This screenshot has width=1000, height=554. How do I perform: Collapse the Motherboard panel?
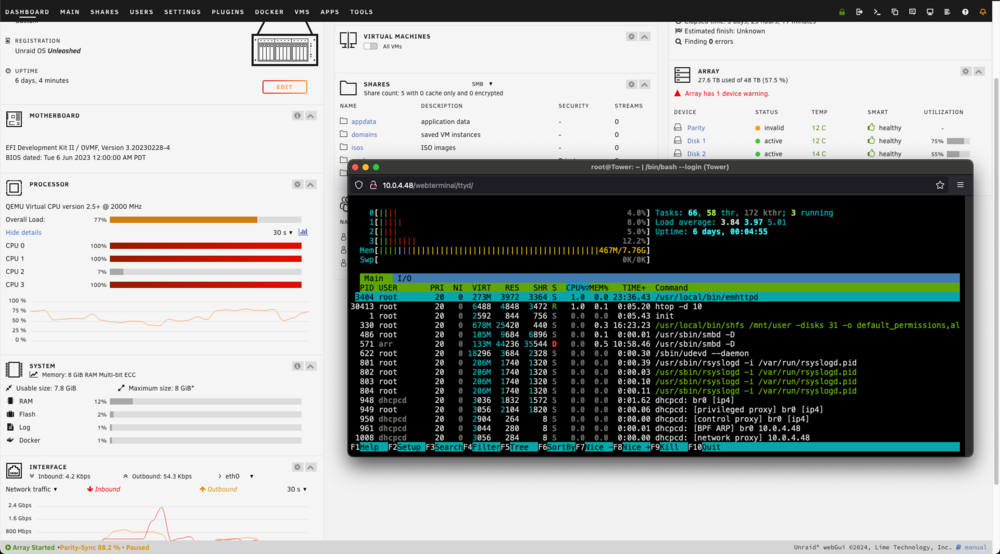click(x=311, y=116)
